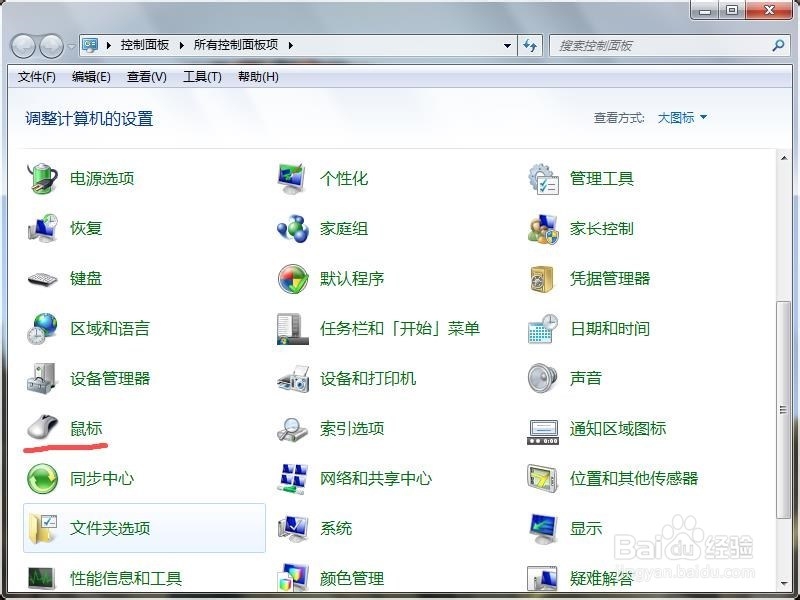This screenshot has height=600, width=800.
Task: Open 键盘 keyboard settings
Action: (83, 278)
